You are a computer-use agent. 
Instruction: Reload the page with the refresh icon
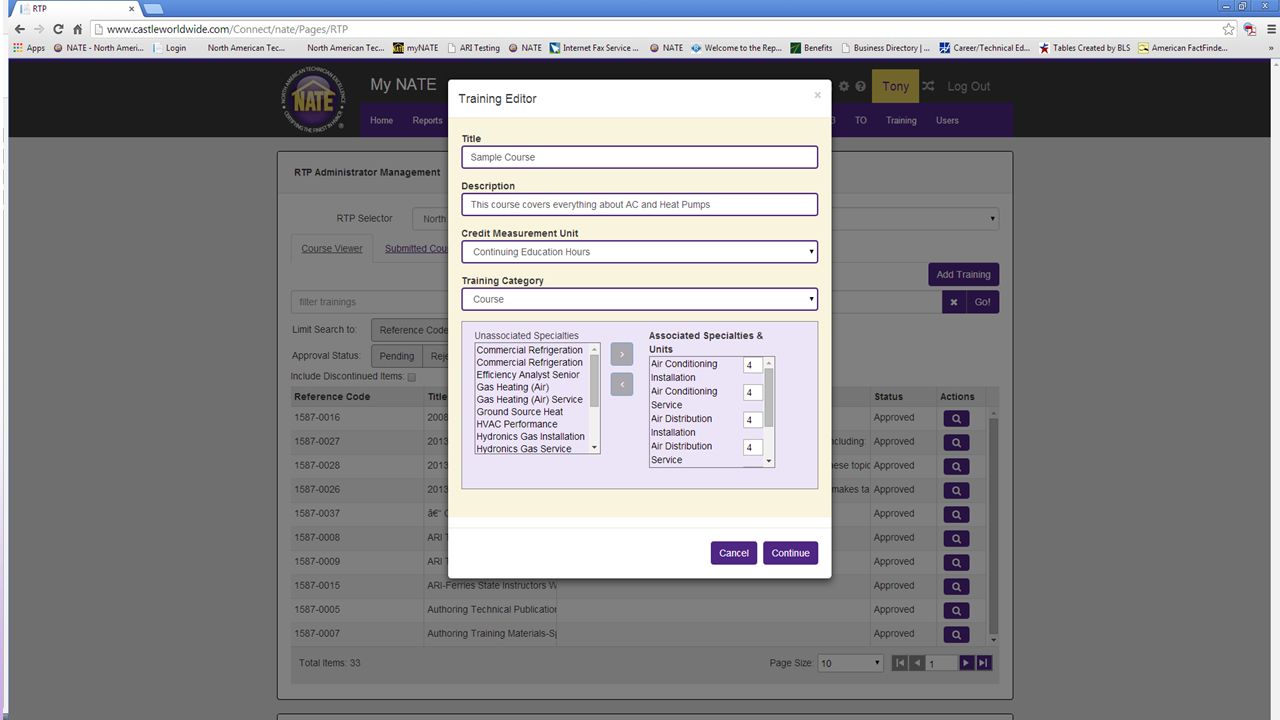point(58,29)
